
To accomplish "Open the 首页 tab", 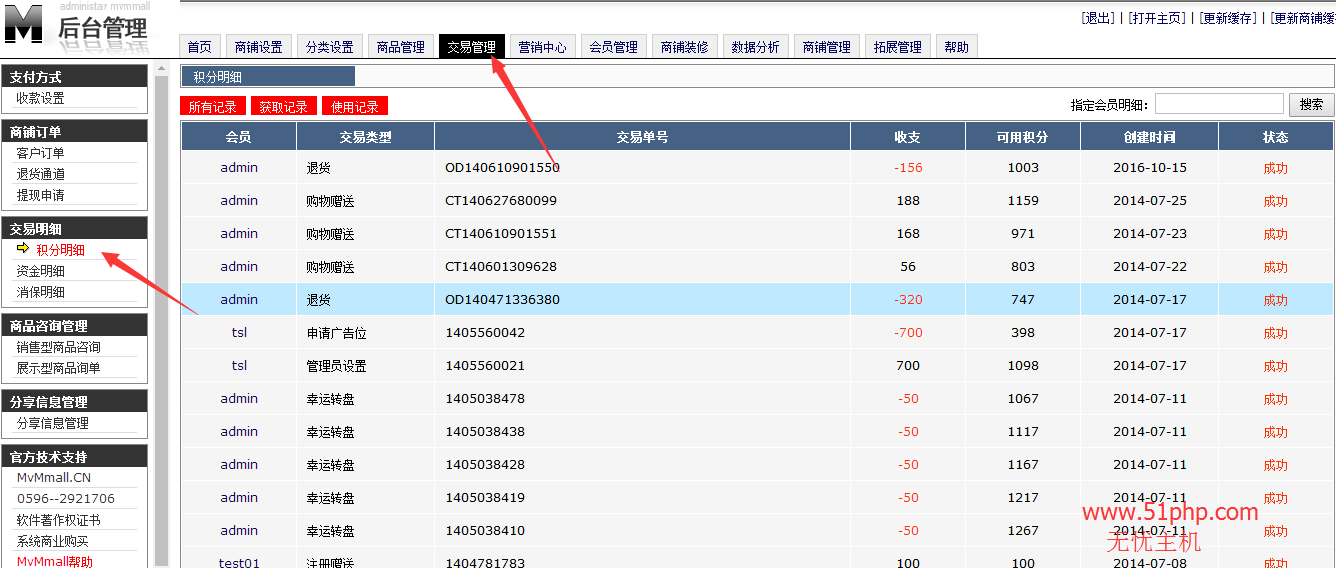I will point(200,47).
